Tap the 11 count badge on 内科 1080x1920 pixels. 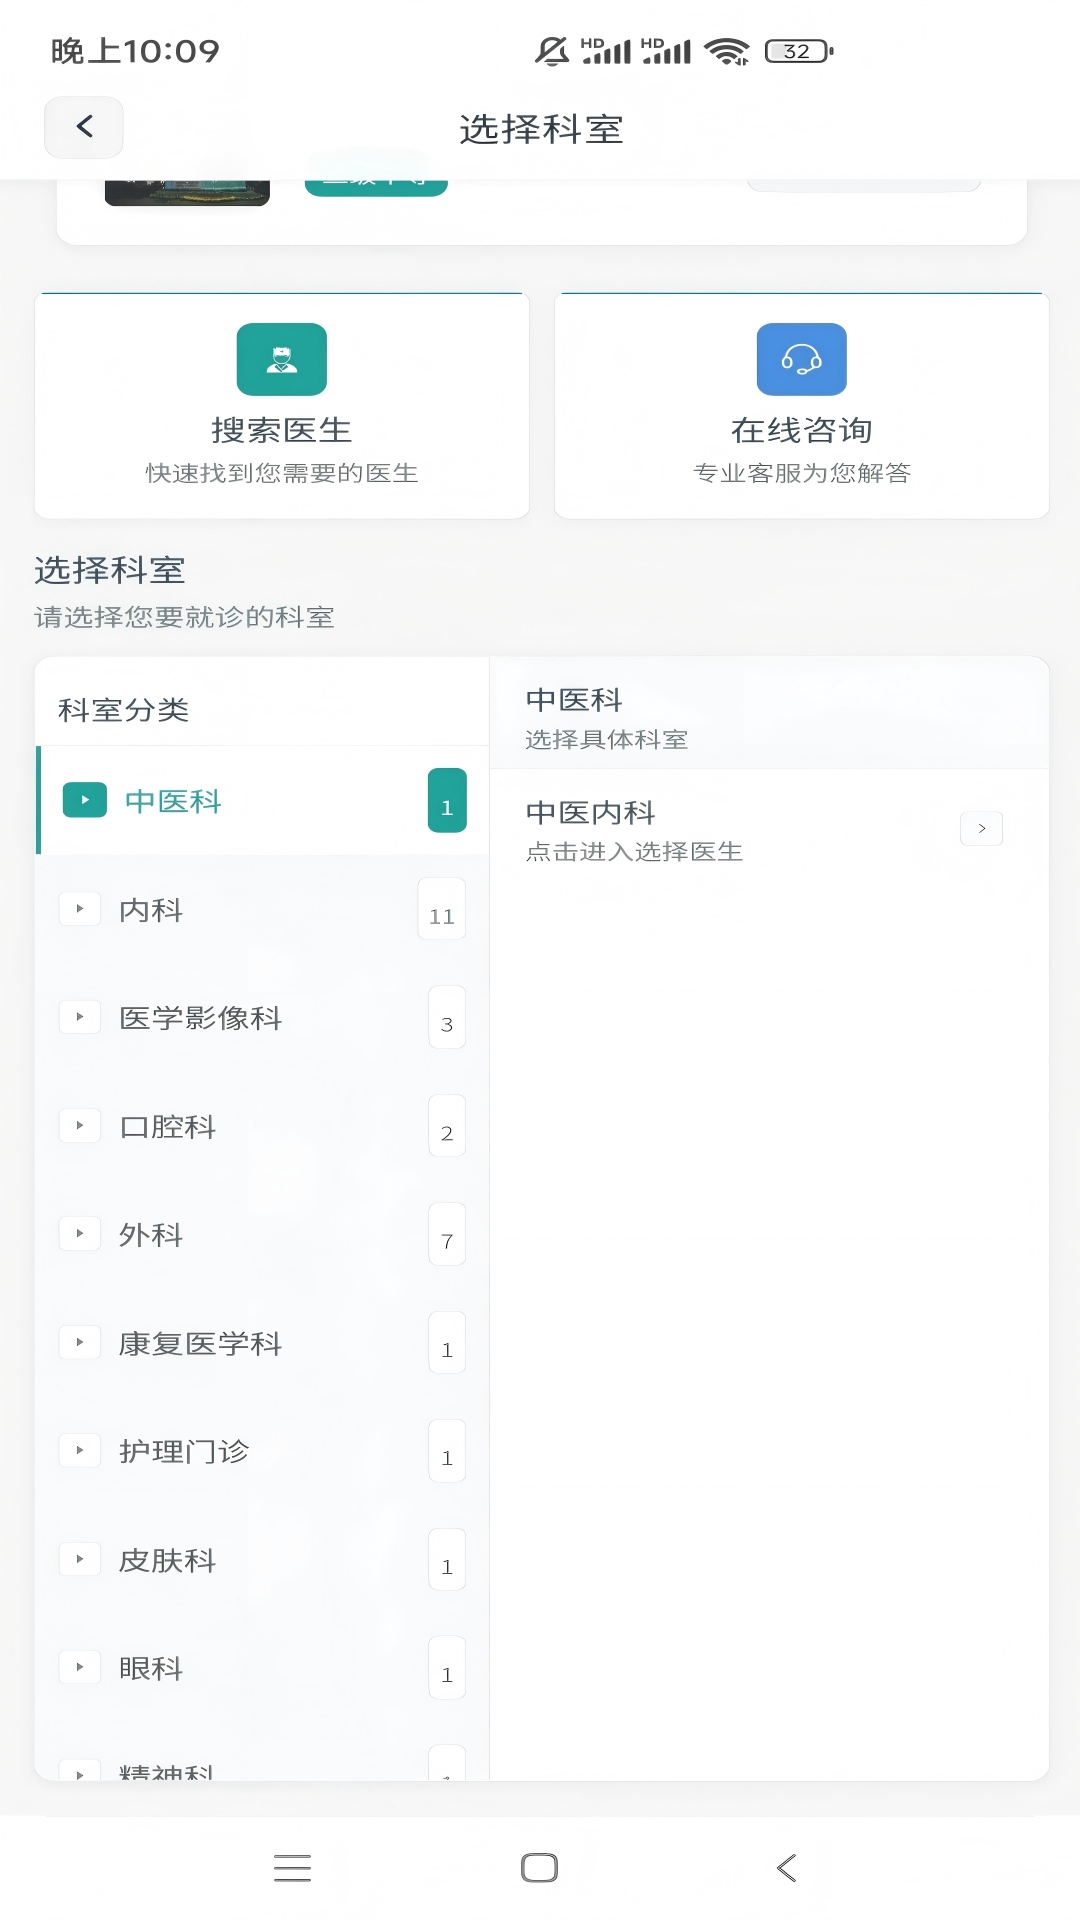pyautogui.click(x=442, y=909)
